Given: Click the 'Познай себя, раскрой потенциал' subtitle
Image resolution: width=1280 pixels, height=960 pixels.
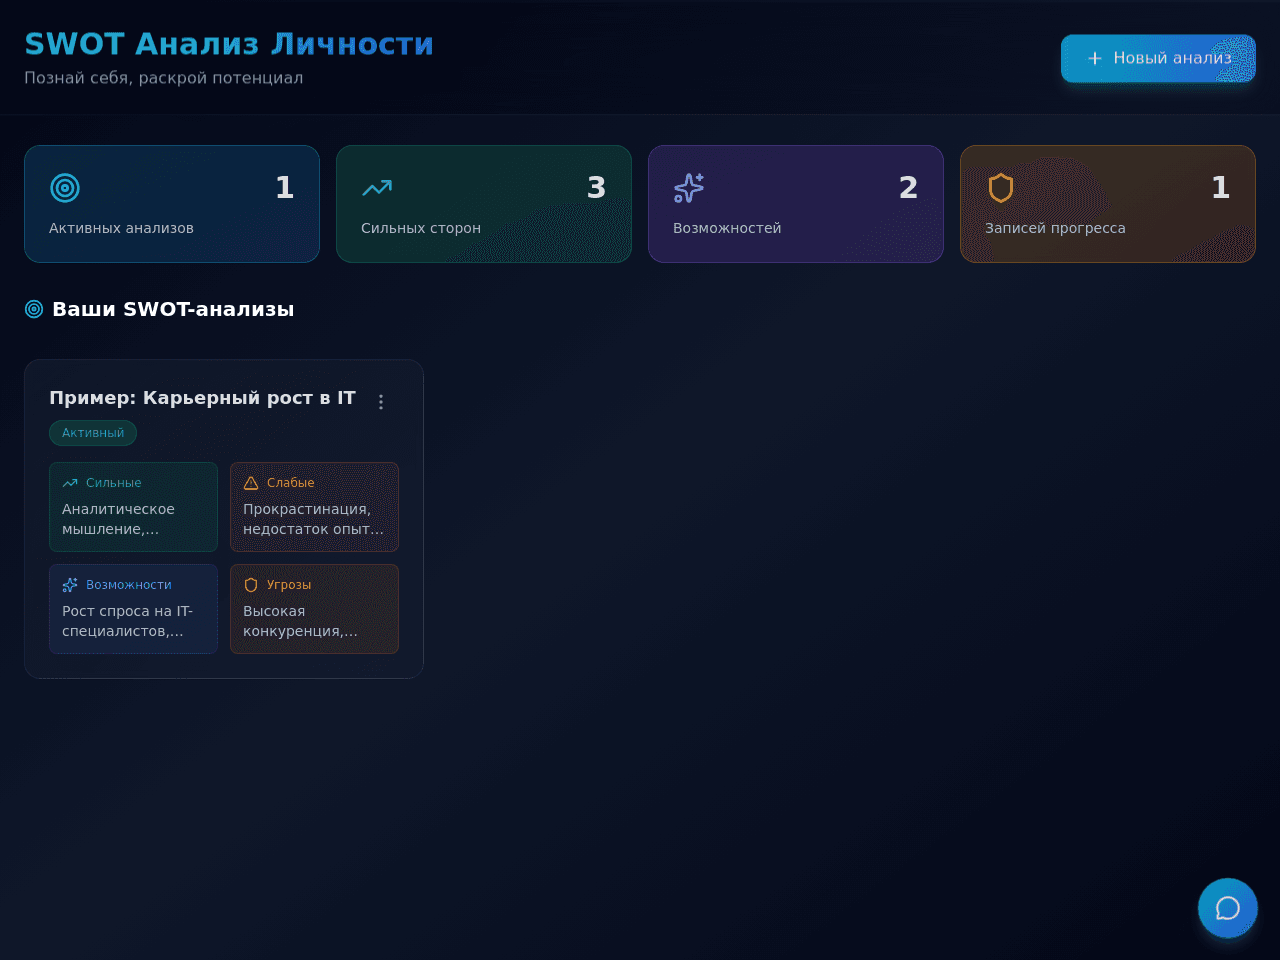Looking at the screenshot, I should pos(164,78).
